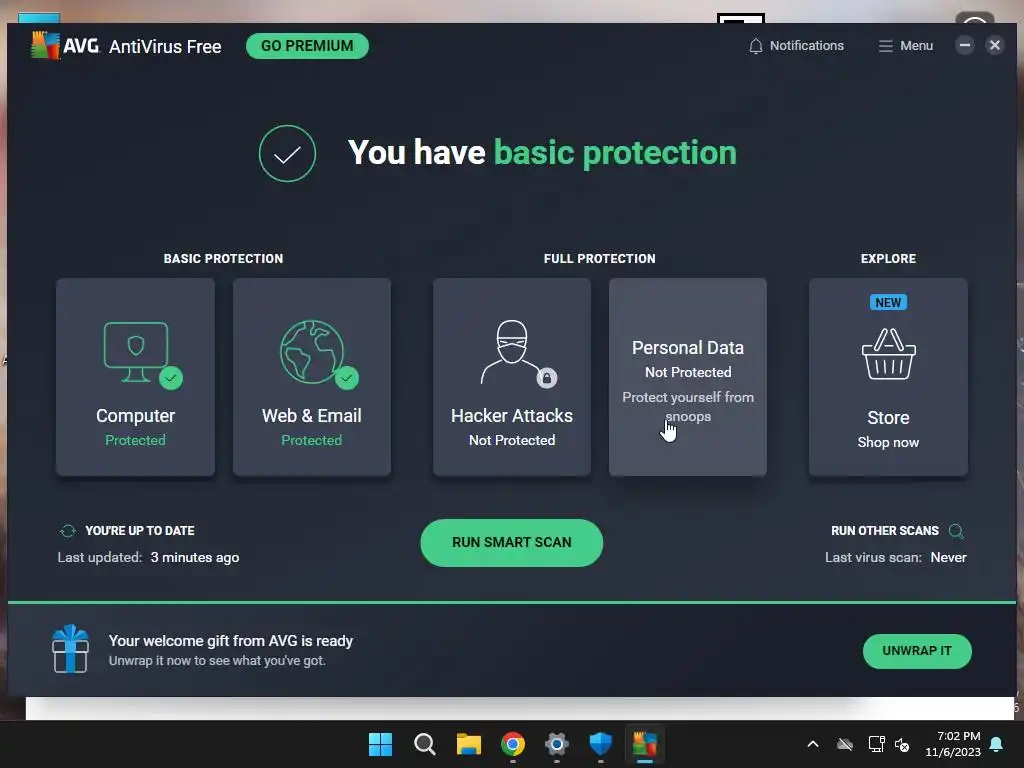The image size is (1024, 768).
Task: Click the NEW badge on Store
Action: click(888, 302)
